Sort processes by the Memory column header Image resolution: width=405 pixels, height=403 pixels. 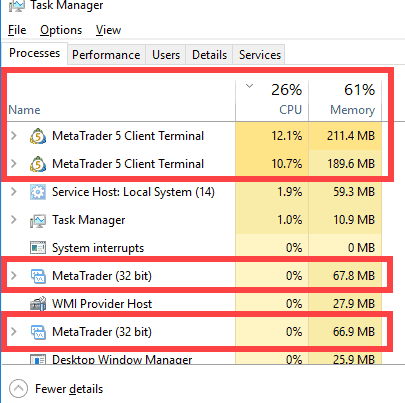(x=345, y=101)
